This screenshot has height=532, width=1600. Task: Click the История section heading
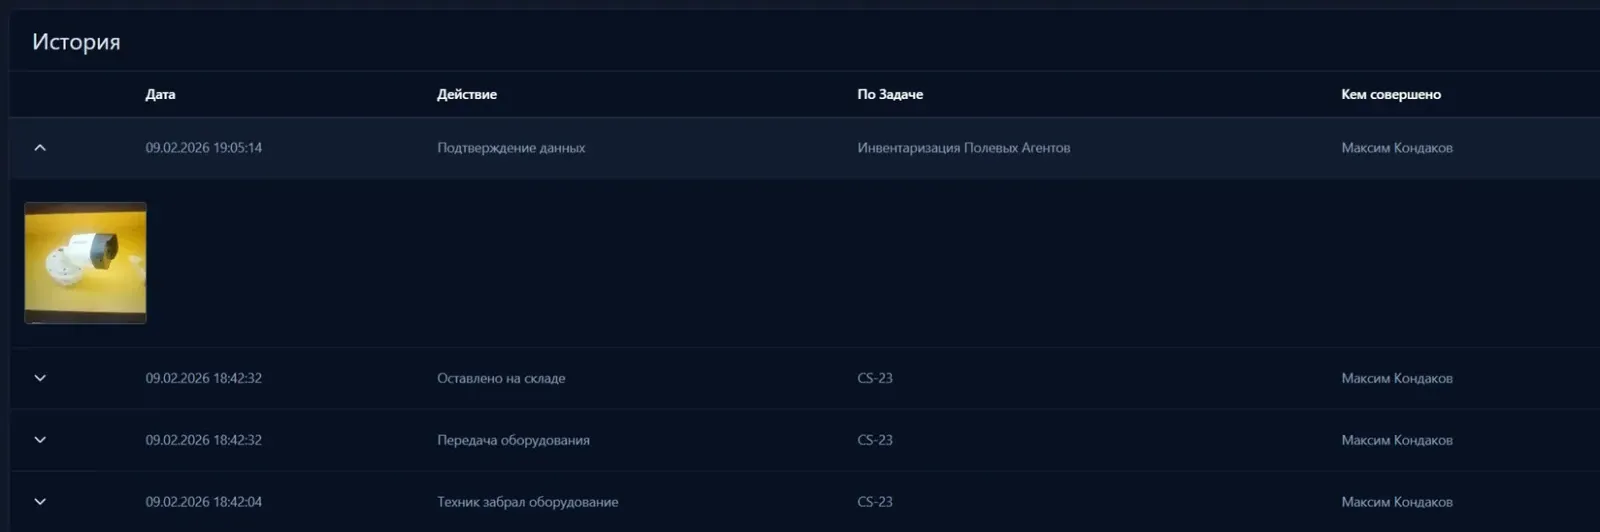(x=76, y=42)
